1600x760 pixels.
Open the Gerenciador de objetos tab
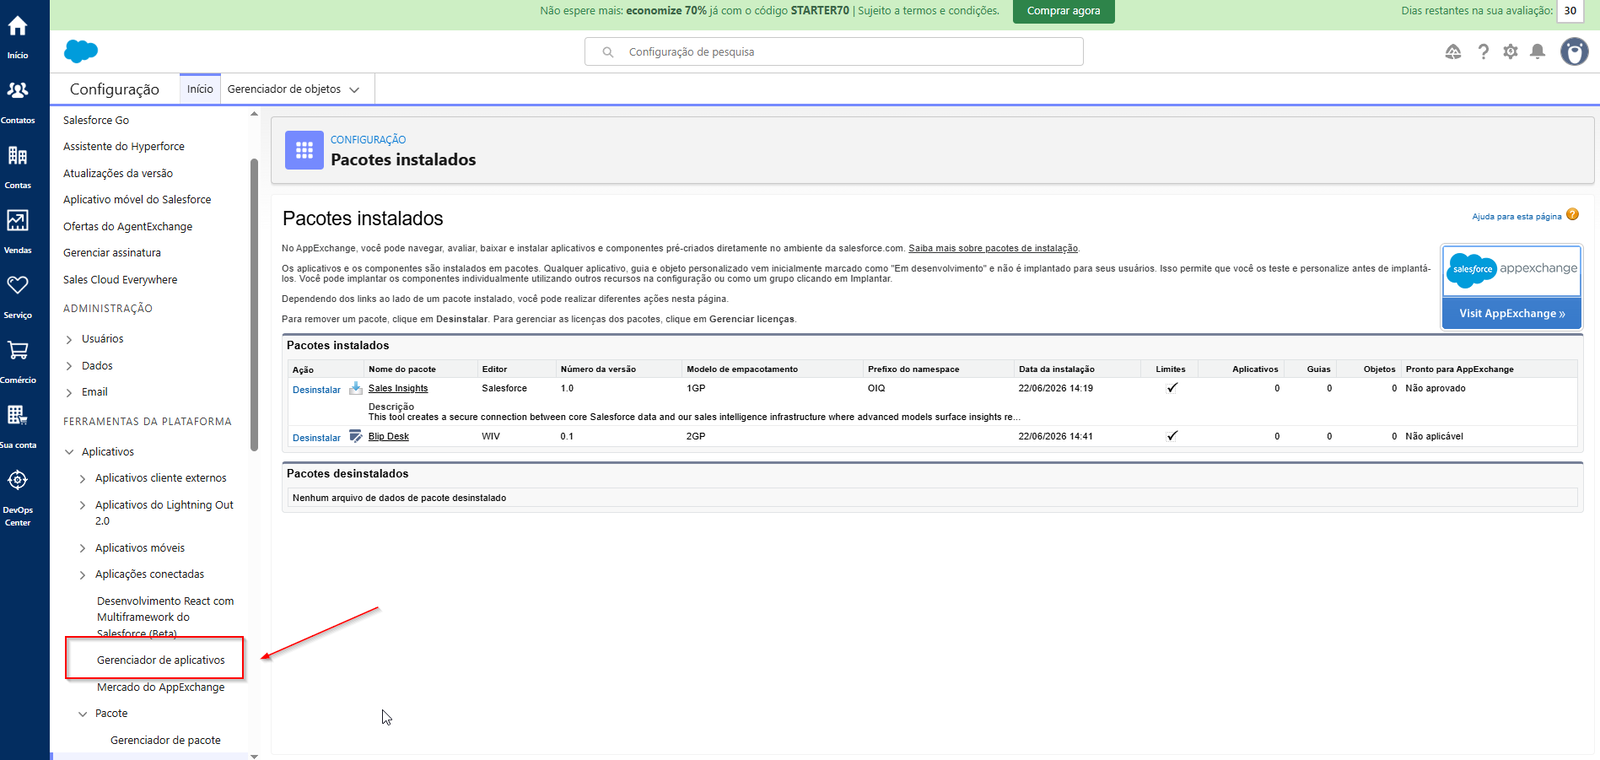pyautogui.click(x=284, y=89)
